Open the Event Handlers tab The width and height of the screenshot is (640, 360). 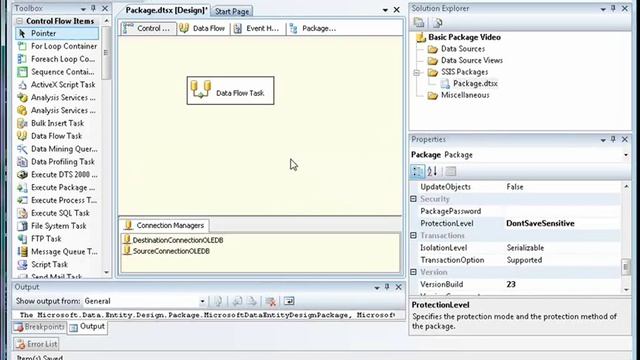(x=257, y=28)
